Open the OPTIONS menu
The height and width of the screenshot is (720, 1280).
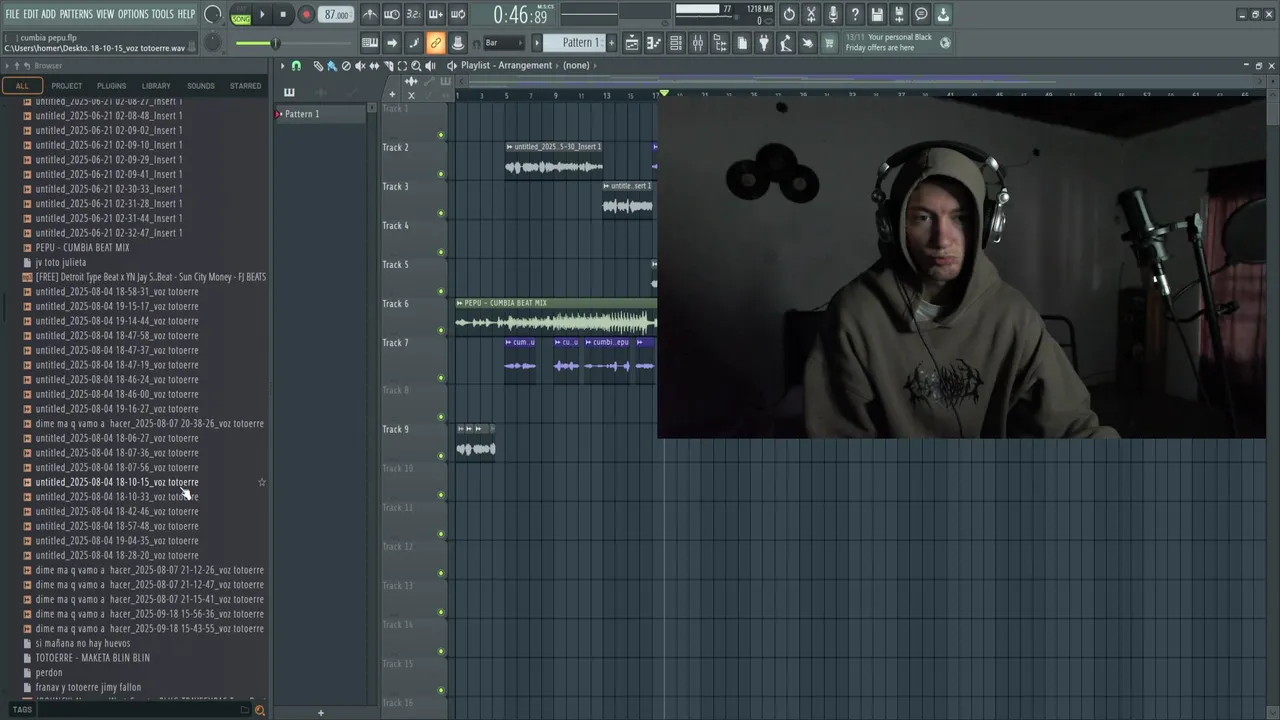133,14
